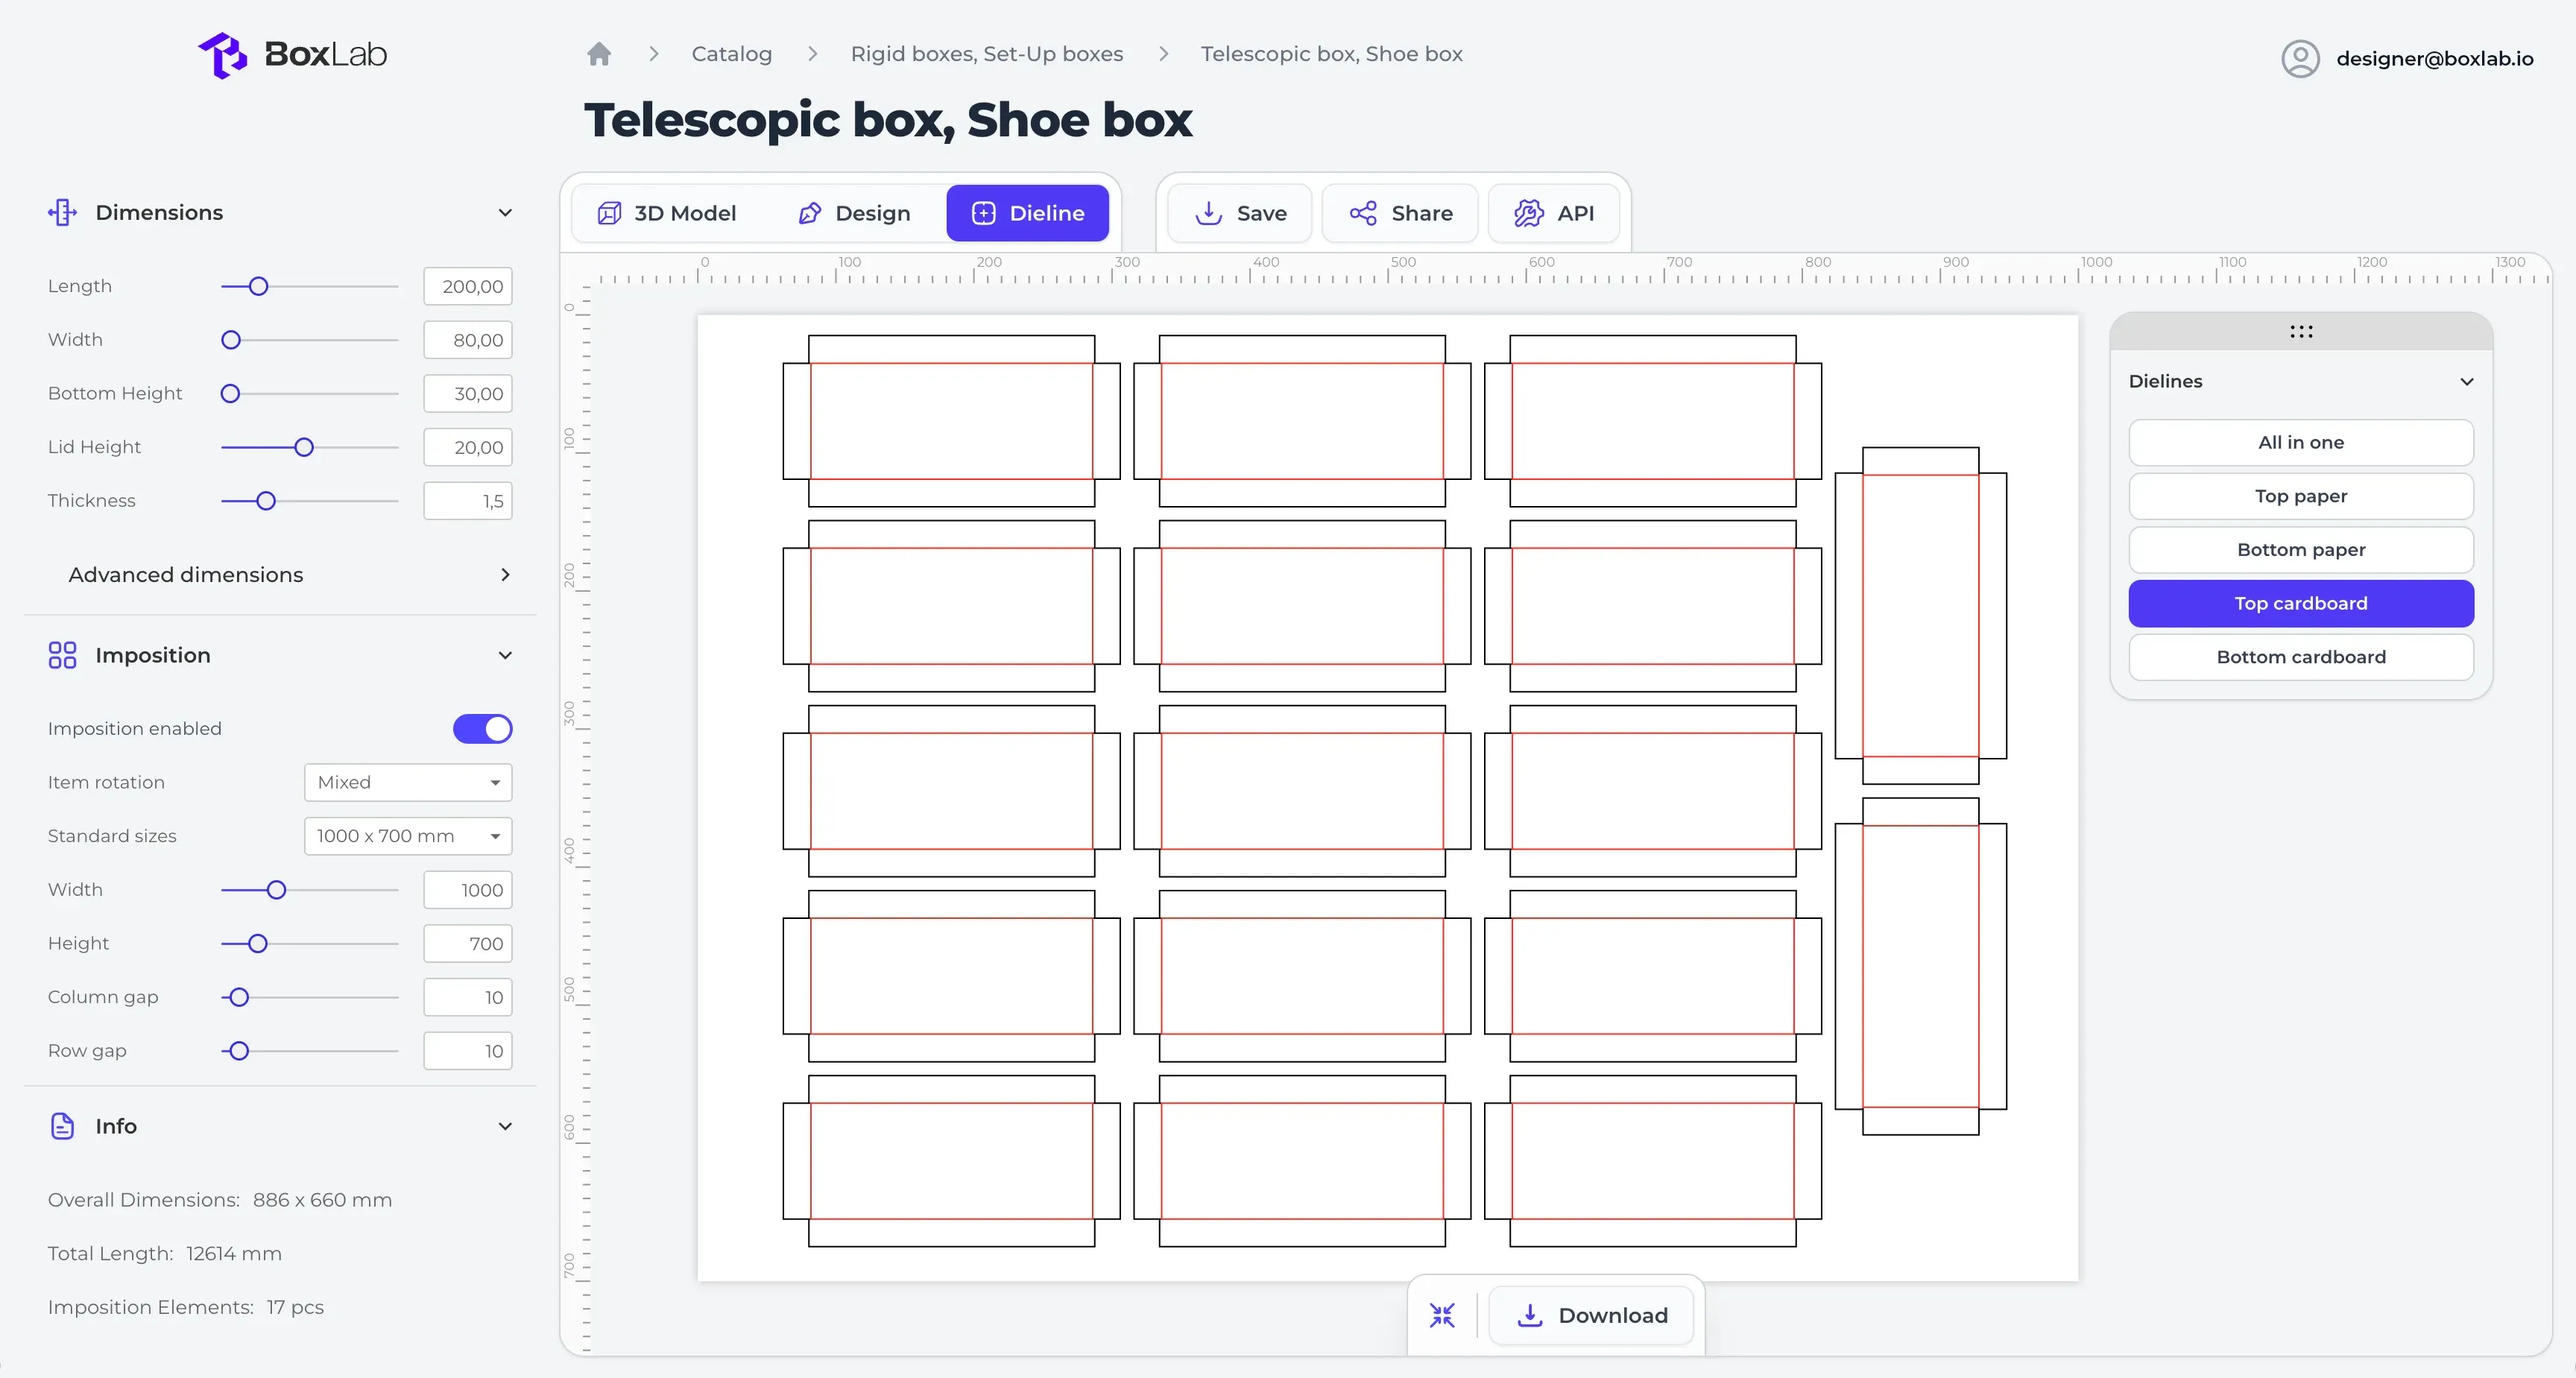
Task: Focus the Width field showing 80,00
Action: [x=468, y=340]
